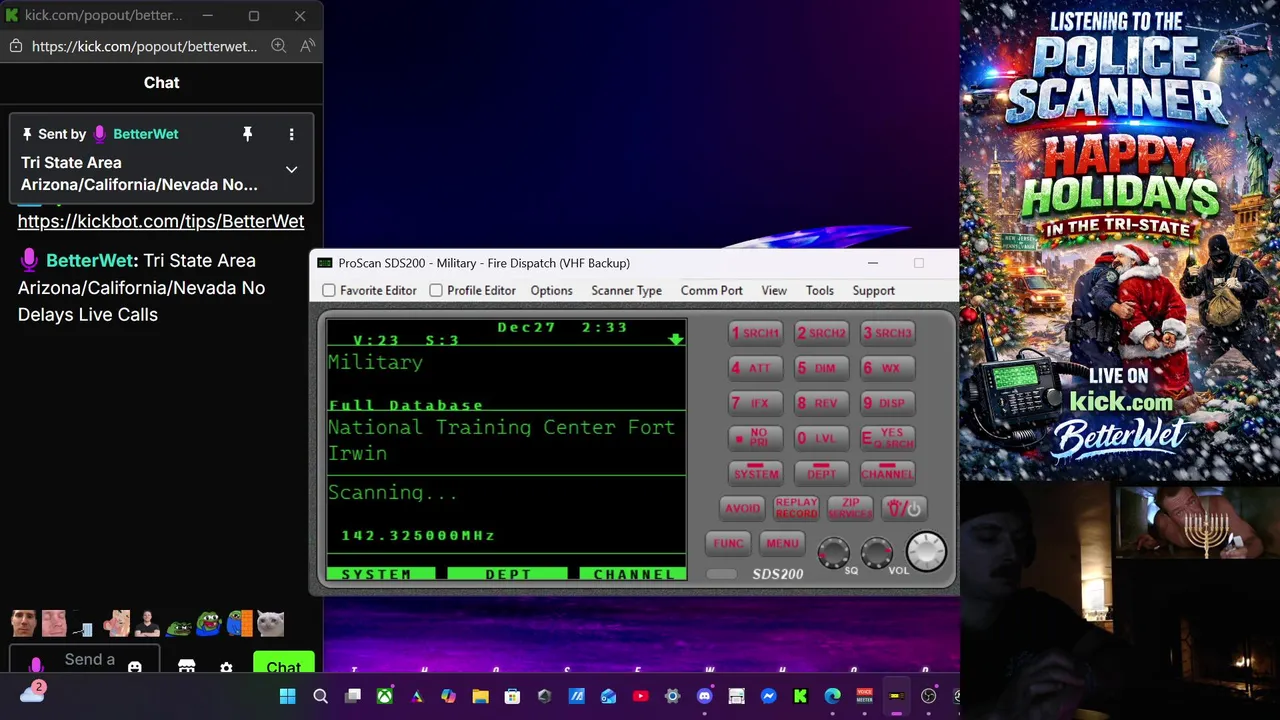Open the kickbot.com/tips/BetterWet link
Screen dimensions: 1280x720
click(x=161, y=221)
